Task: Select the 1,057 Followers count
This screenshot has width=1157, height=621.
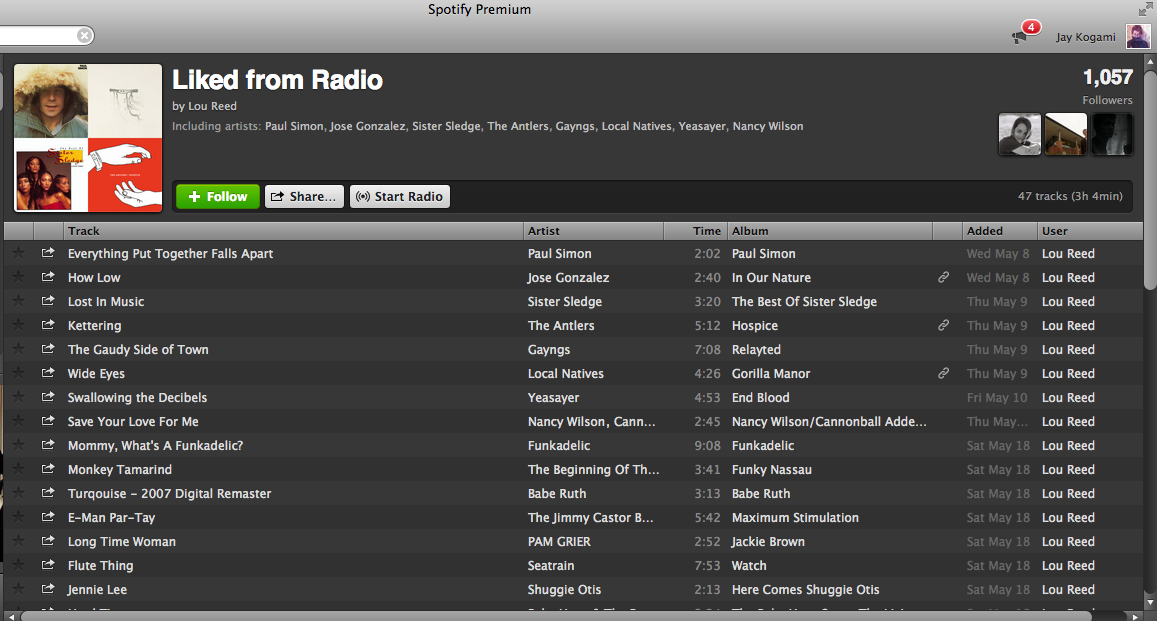Action: 1107,87
